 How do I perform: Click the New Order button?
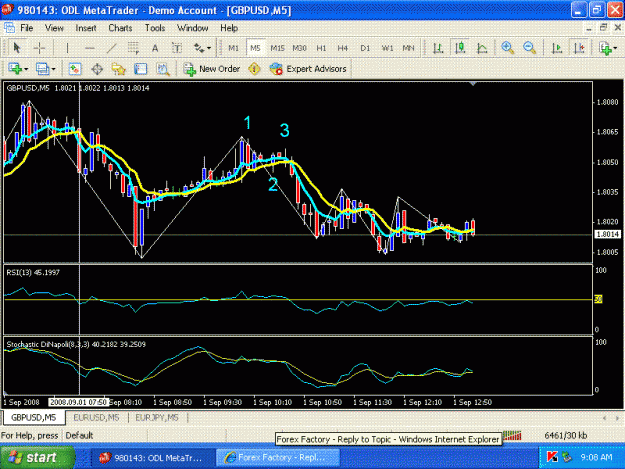coord(212,69)
